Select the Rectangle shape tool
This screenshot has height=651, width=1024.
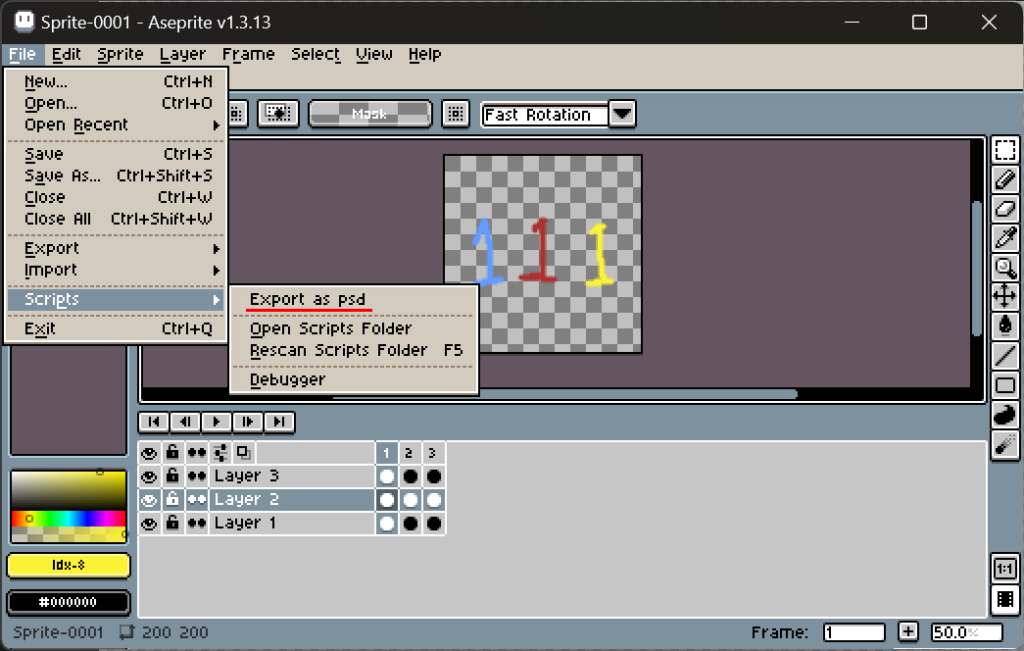pyautogui.click(x=1005, y=385)
